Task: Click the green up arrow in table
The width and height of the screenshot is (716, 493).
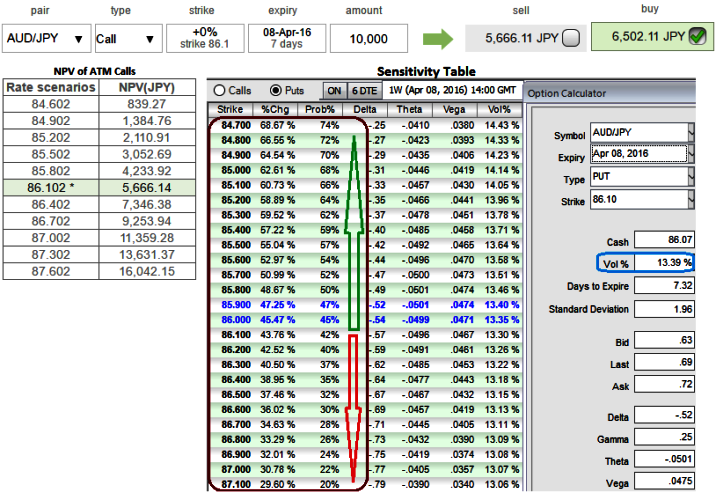Action: 352,230
